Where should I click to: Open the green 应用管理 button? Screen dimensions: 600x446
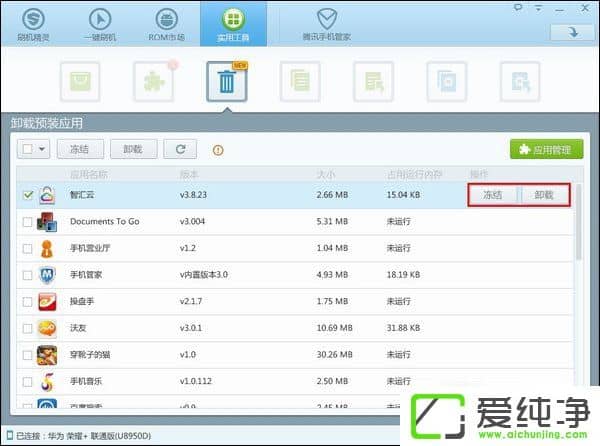(x=546, y=150)
